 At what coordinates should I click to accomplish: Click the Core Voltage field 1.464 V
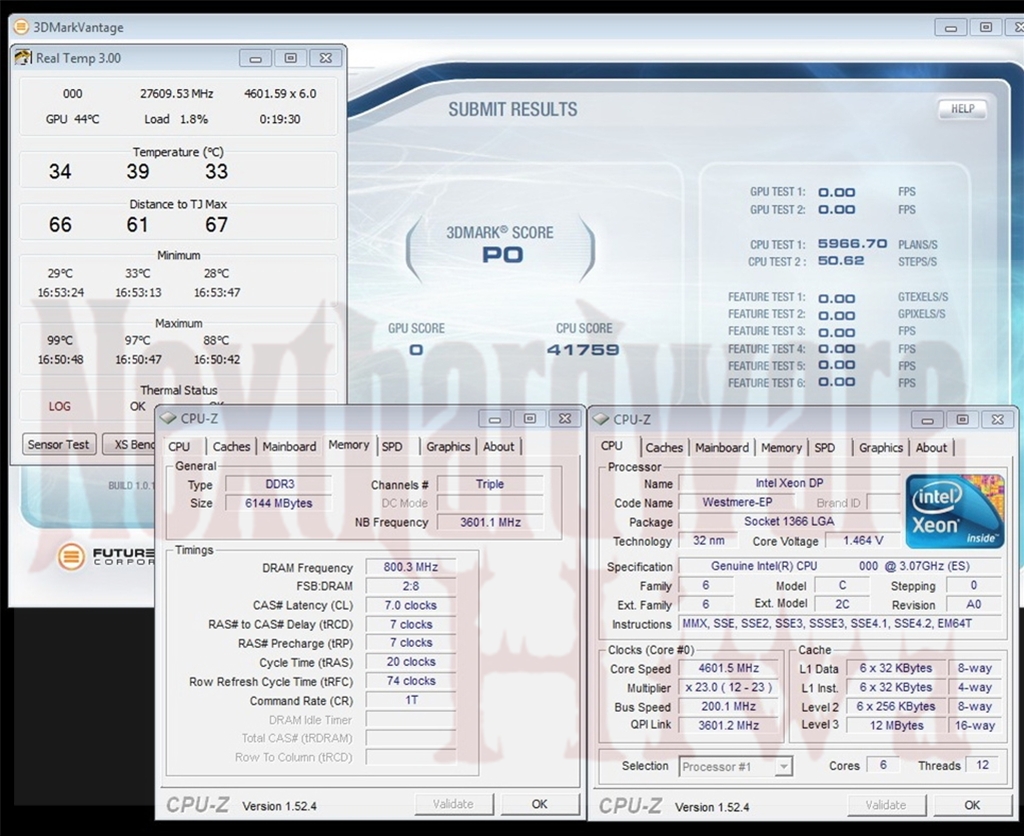point(863,541)
